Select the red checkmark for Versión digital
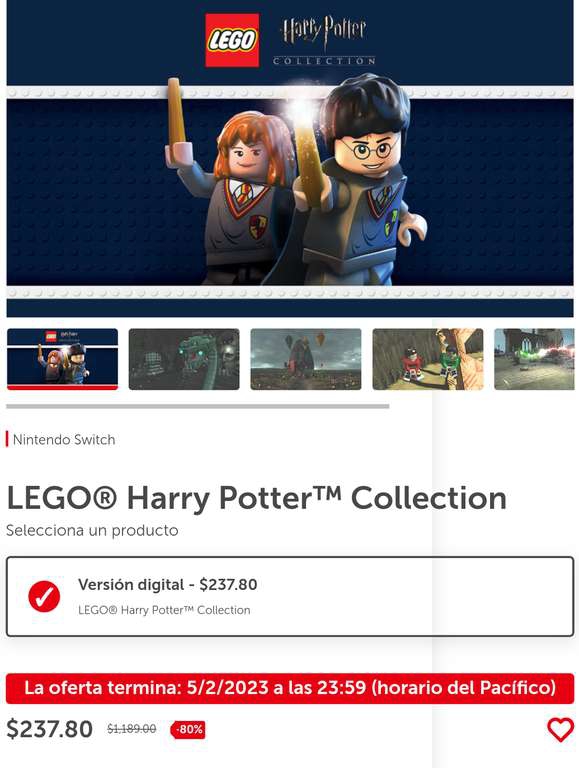The width and height of the screenshot is (579, 768). [44, 596]
